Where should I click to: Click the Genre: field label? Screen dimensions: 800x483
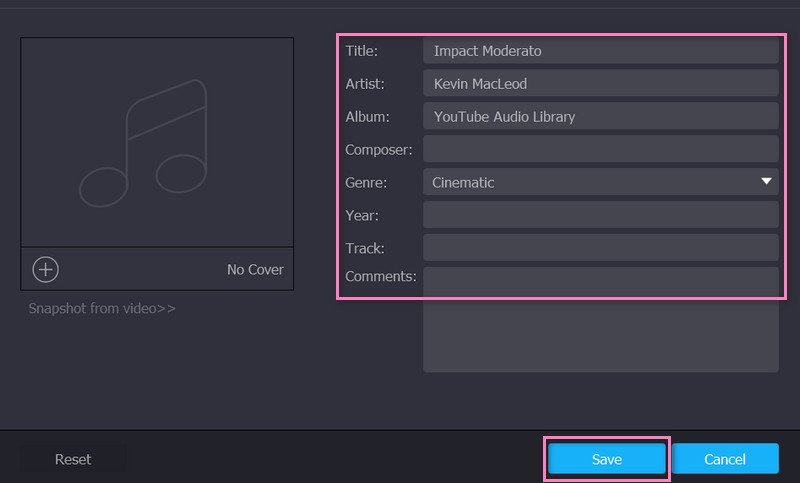tap(366, 182)
